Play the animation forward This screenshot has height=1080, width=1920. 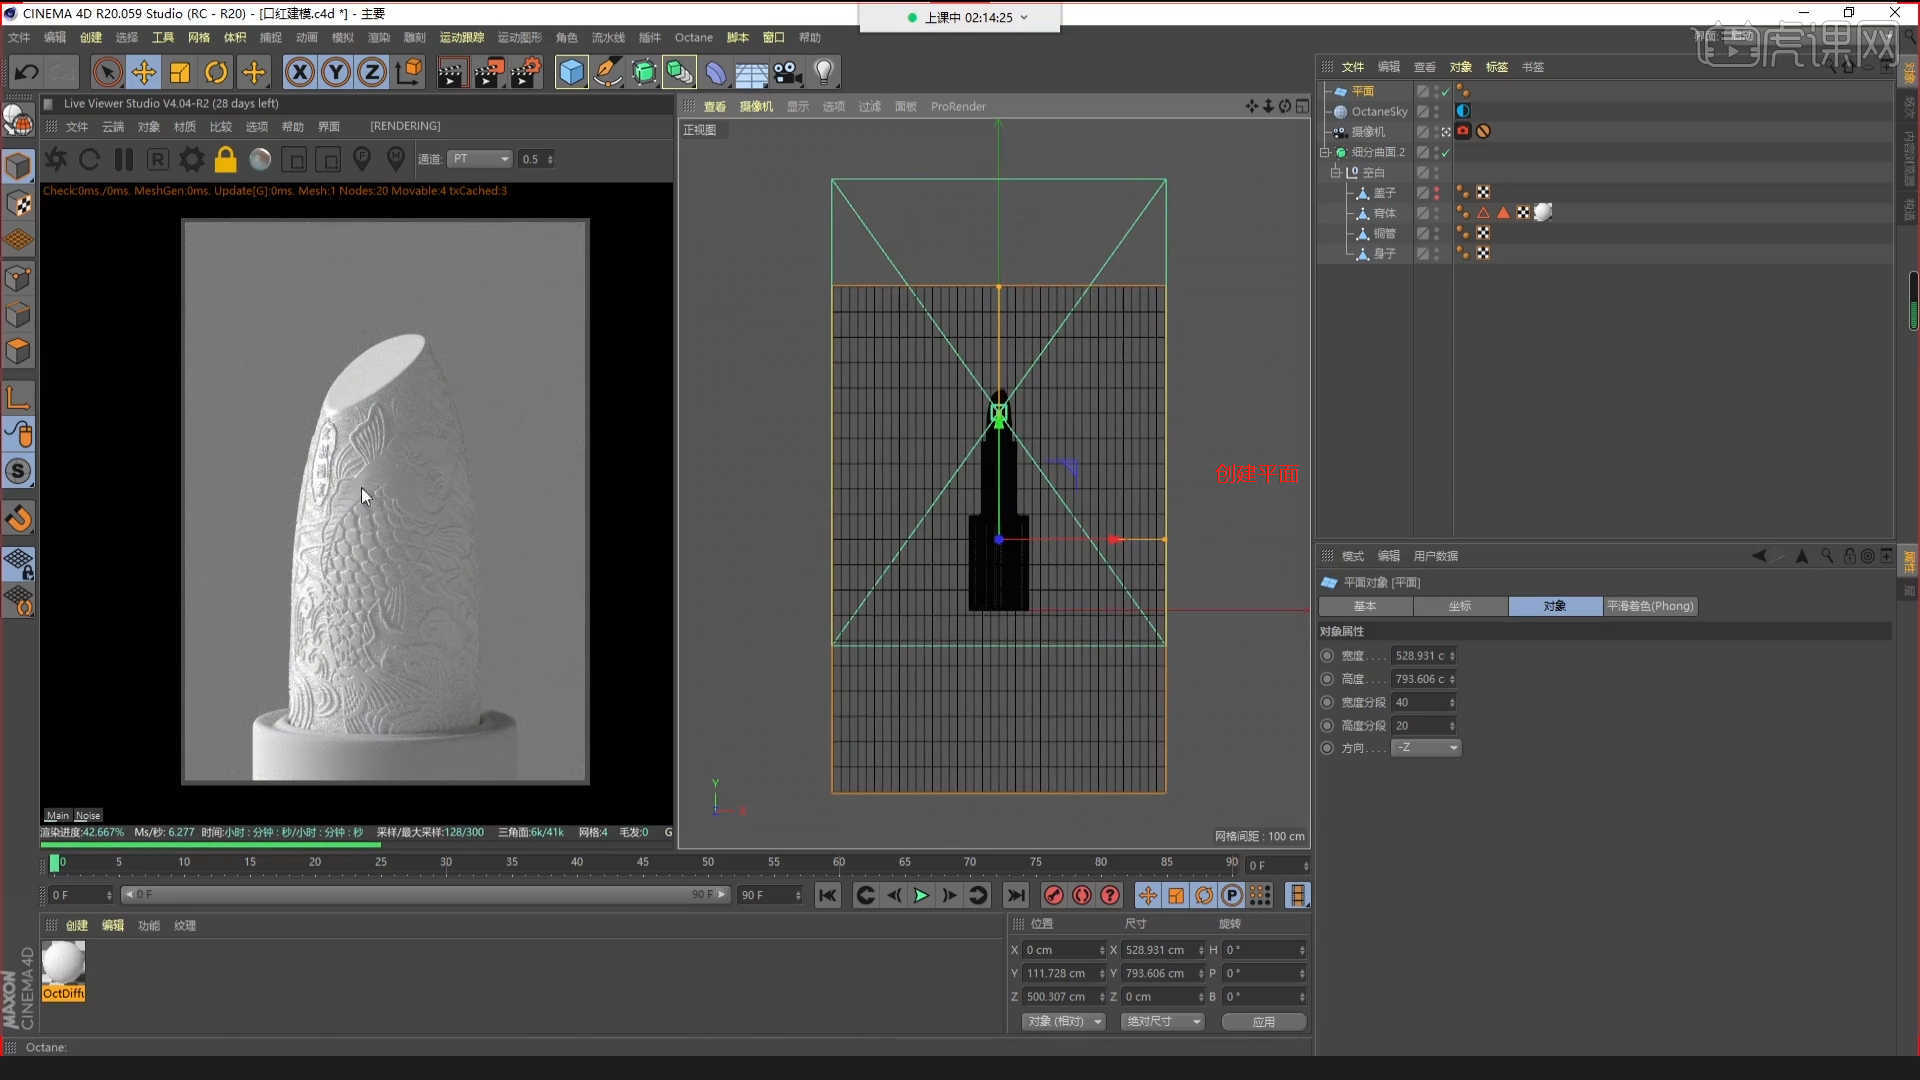coord(921,896)
